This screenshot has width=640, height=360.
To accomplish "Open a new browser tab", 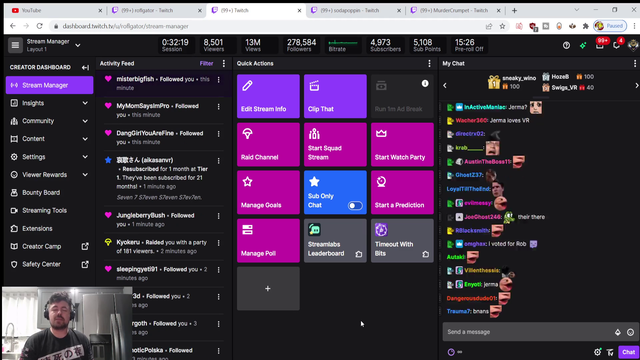I will pos(514,10).
